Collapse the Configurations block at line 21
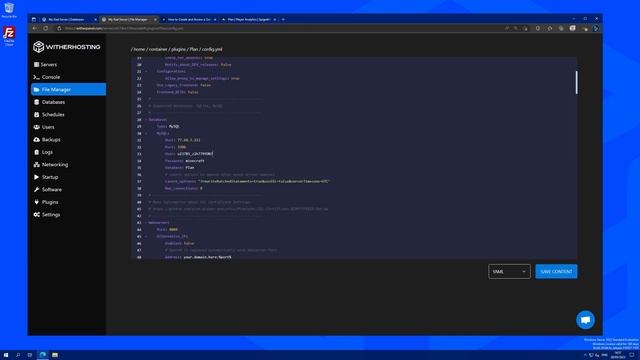This screenshot has height=360, width=640. [x=146, y=71]
